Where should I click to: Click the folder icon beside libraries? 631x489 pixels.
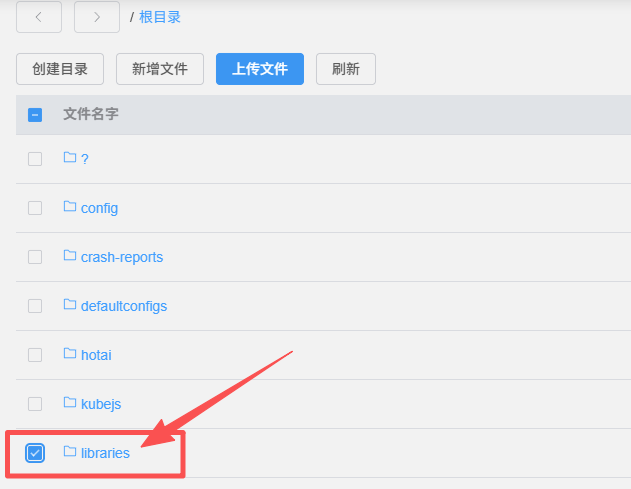[x=70, y=452]
